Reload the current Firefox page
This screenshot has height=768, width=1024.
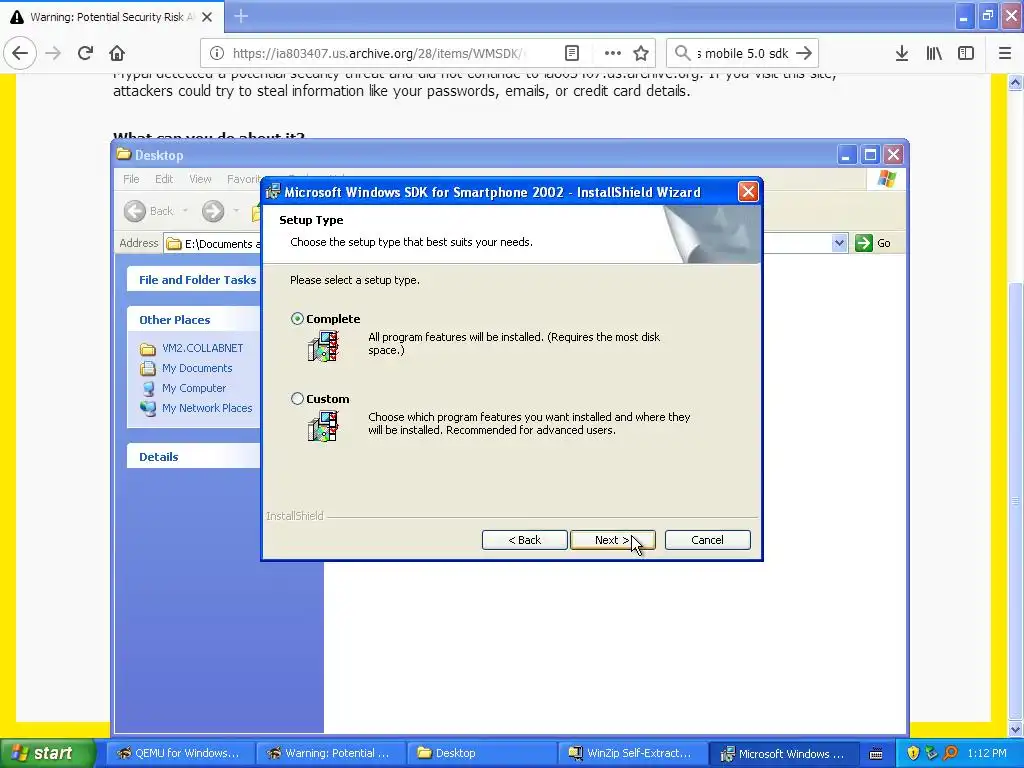click(x=85, y=53)
